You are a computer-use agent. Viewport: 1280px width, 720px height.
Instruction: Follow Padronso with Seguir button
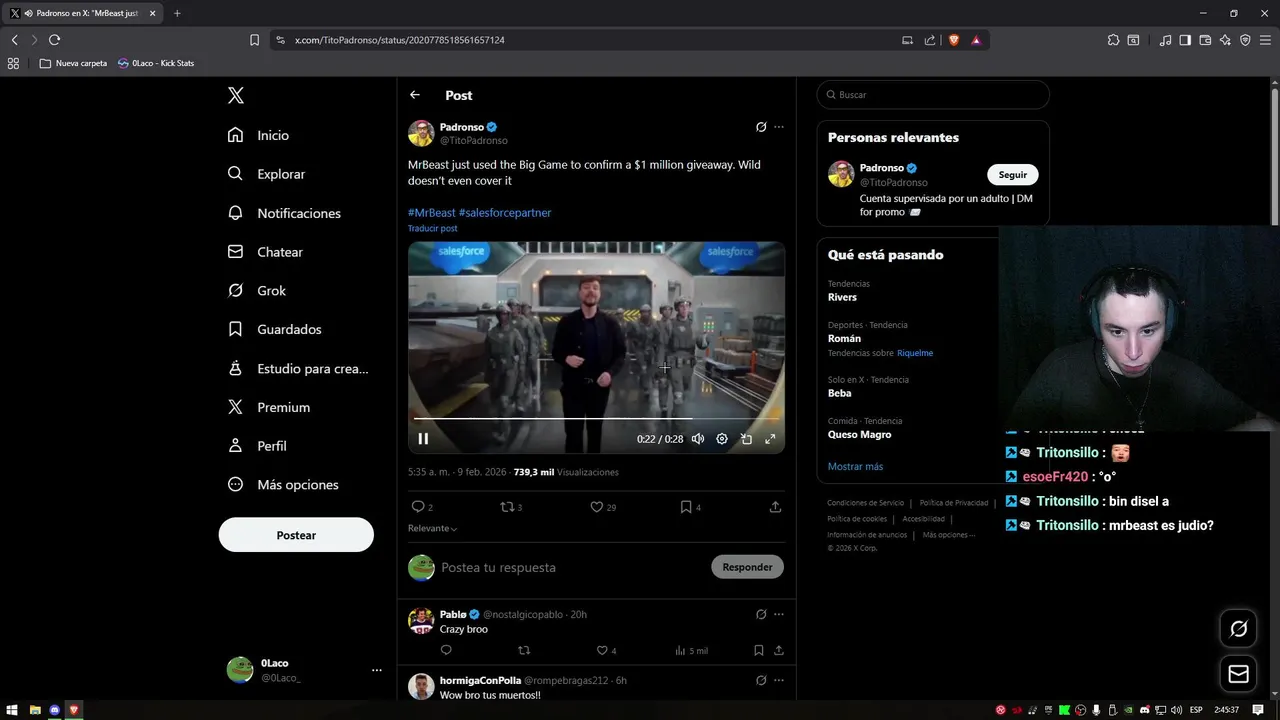tap(1013, 174)
